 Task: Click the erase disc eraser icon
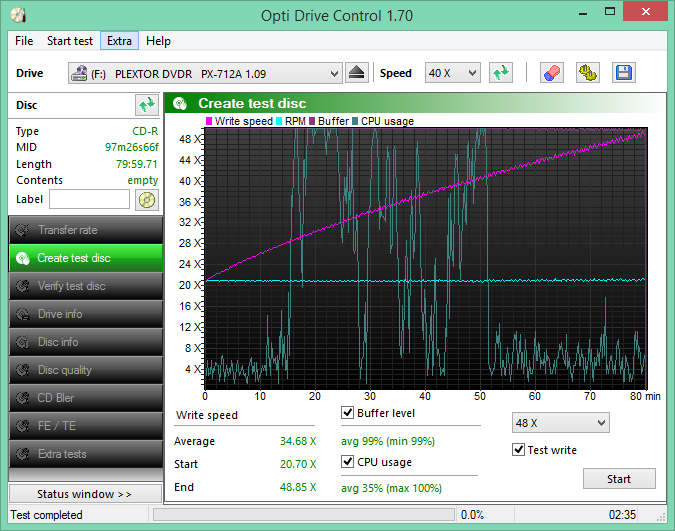tap(552, 73)
